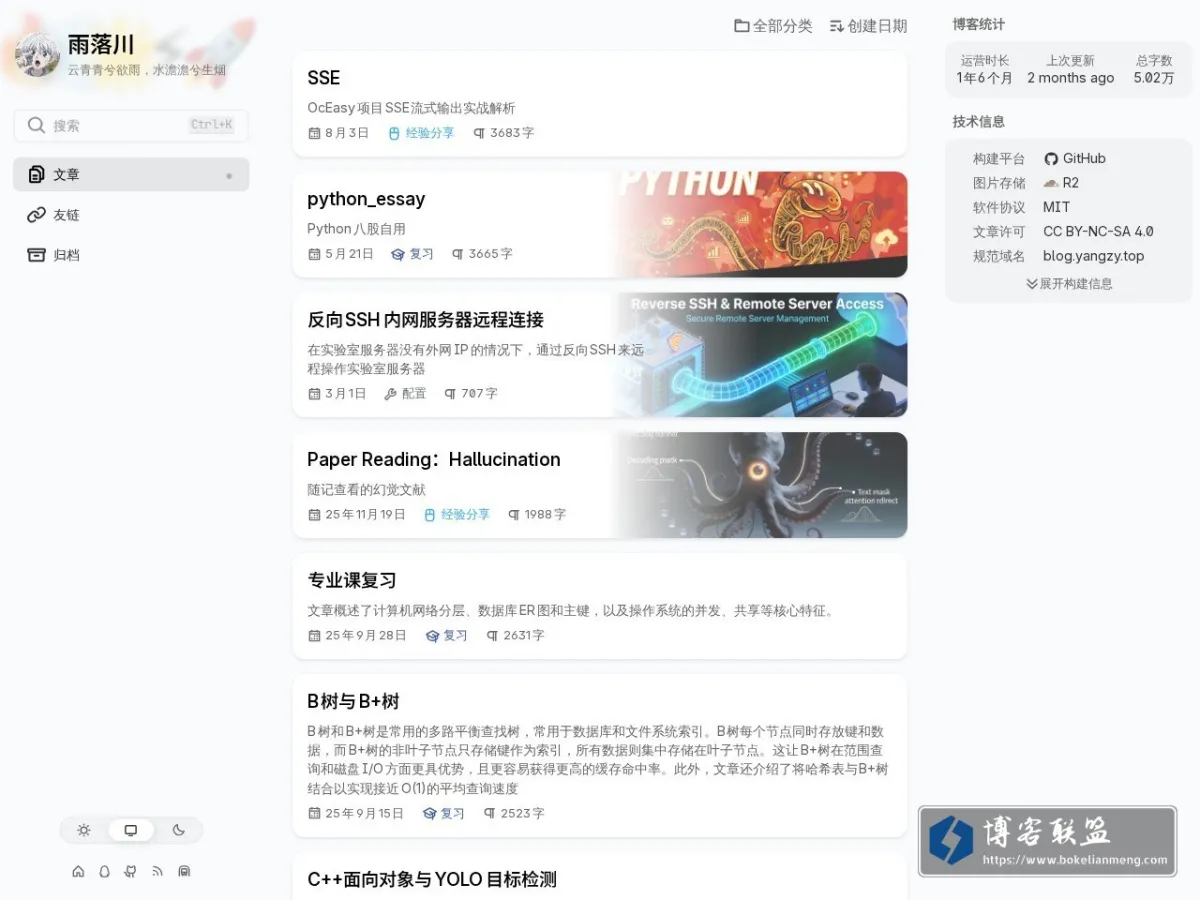The image size is (1200, 900).
Task: Click 复习 tag on 专业课复习 post
Action: click(x=447, y=636)
